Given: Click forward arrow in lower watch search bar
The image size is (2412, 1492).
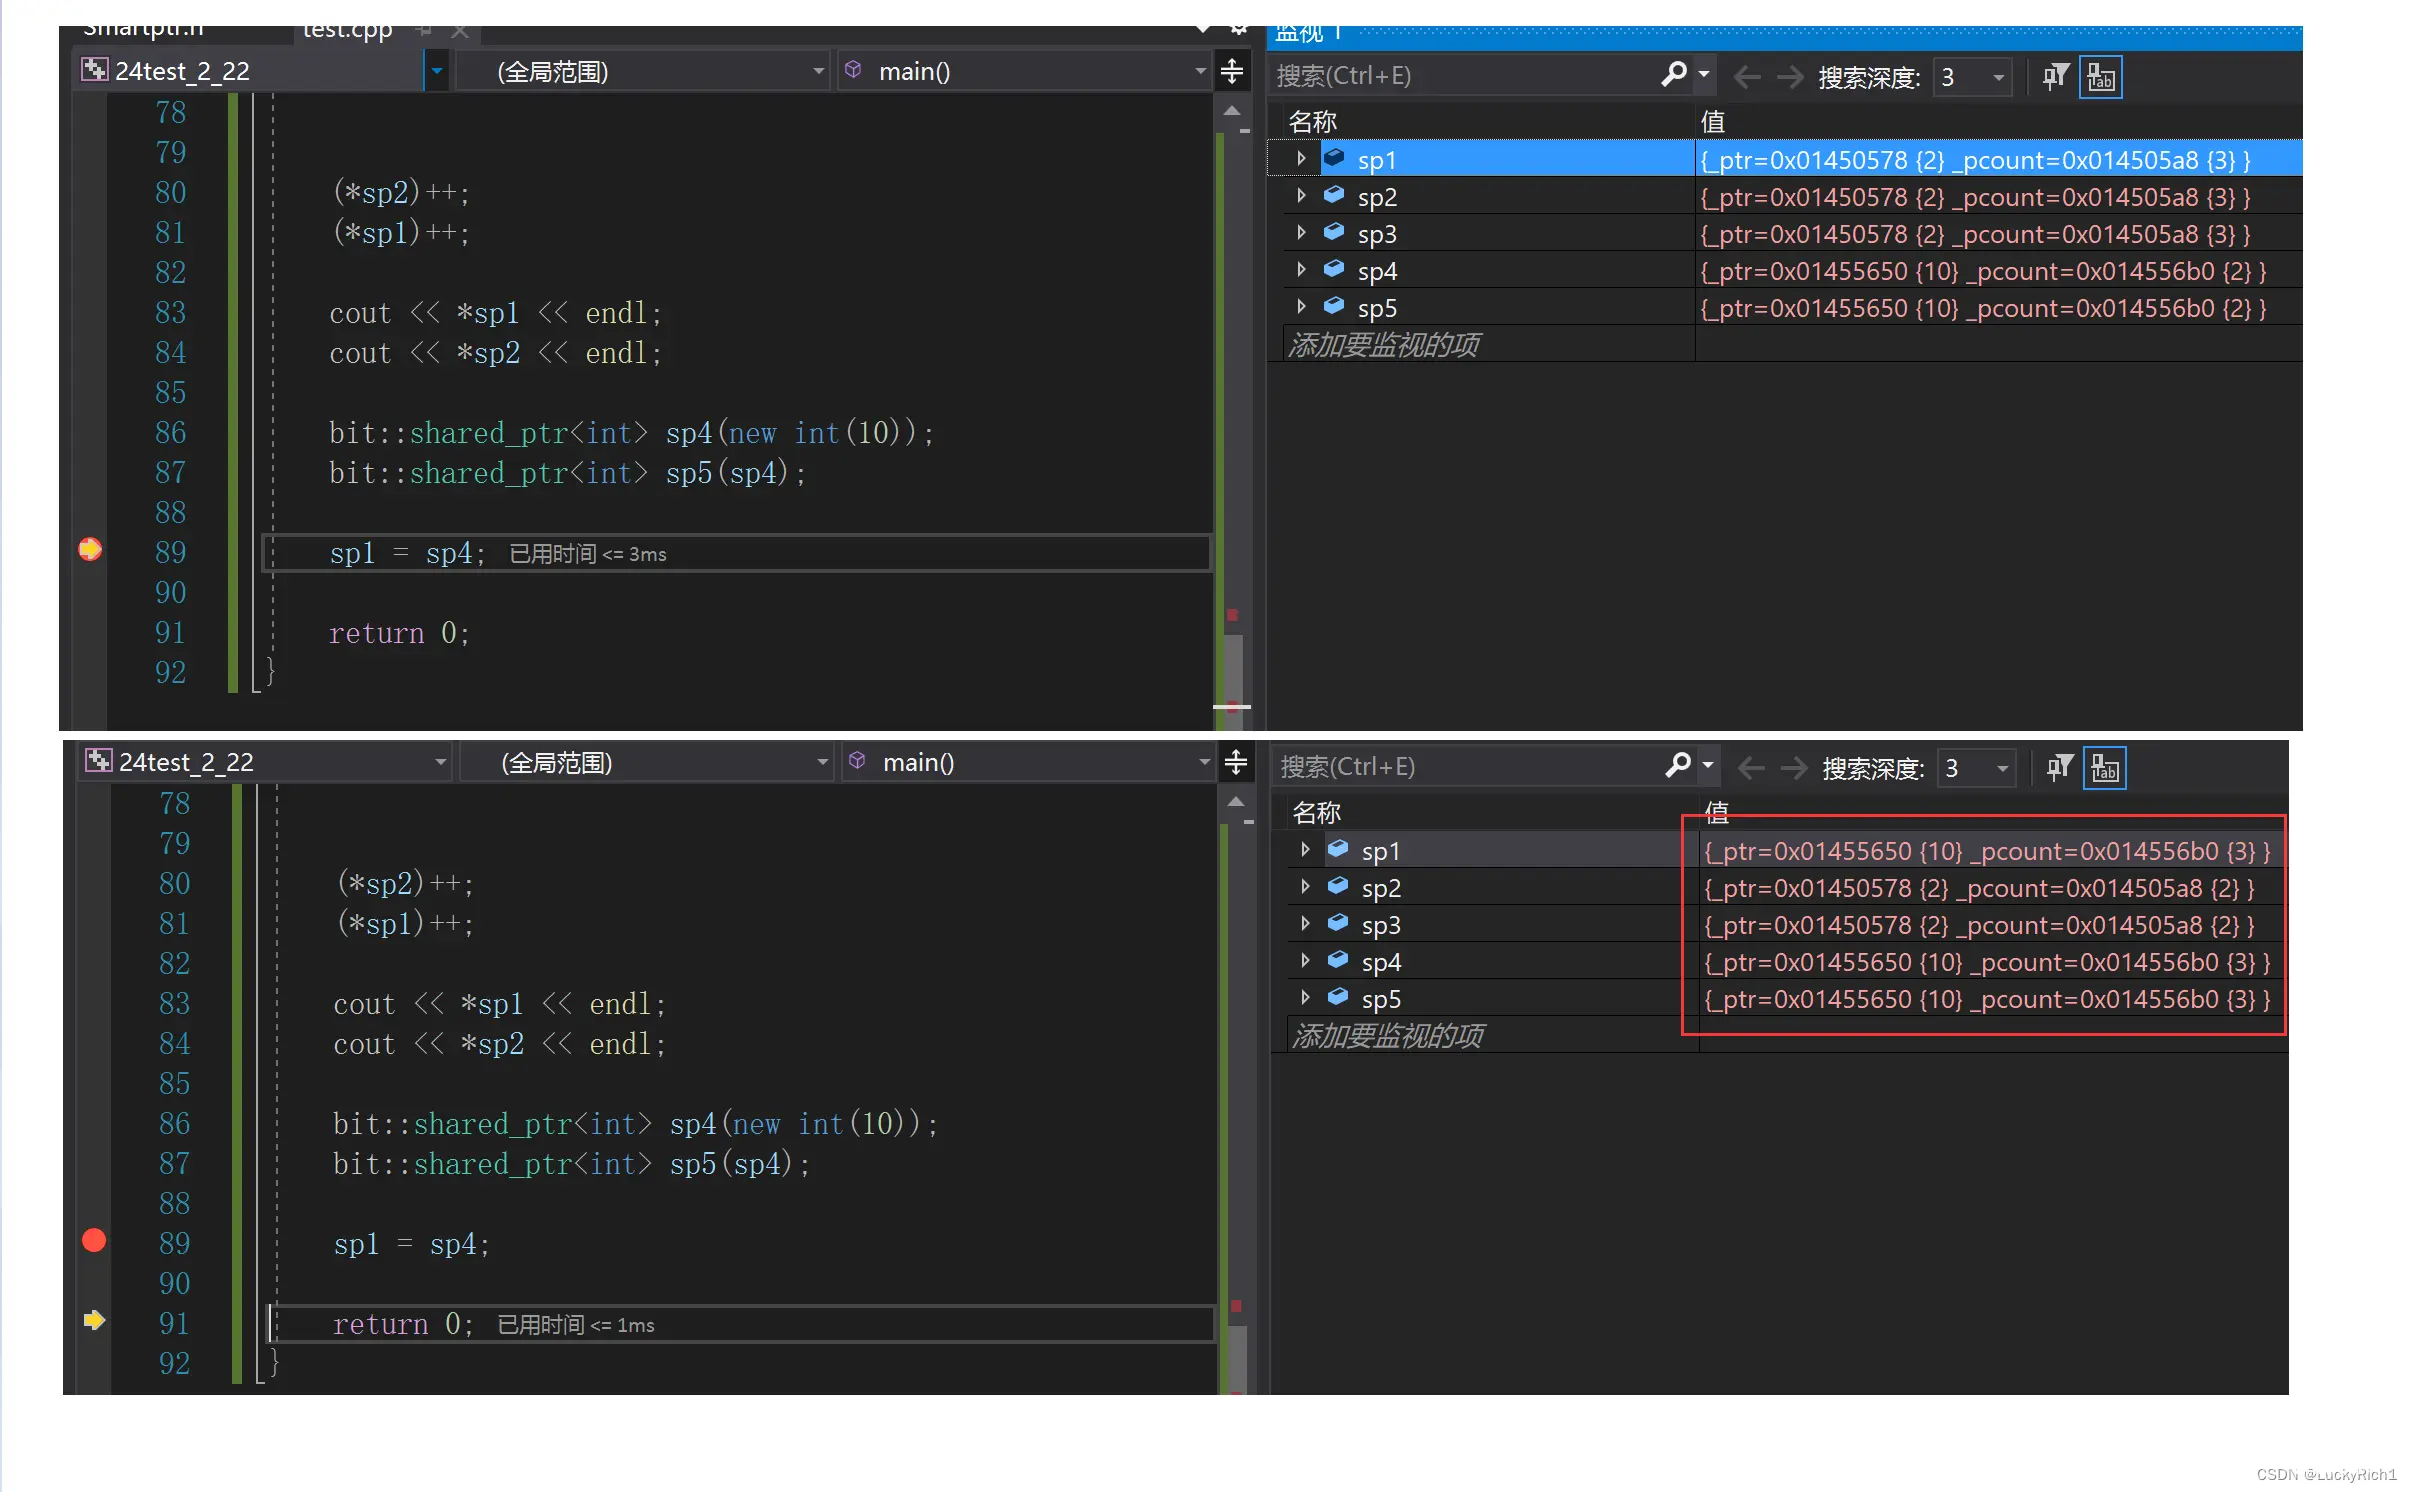Looking at the screenshot, I should [1795, 768].
